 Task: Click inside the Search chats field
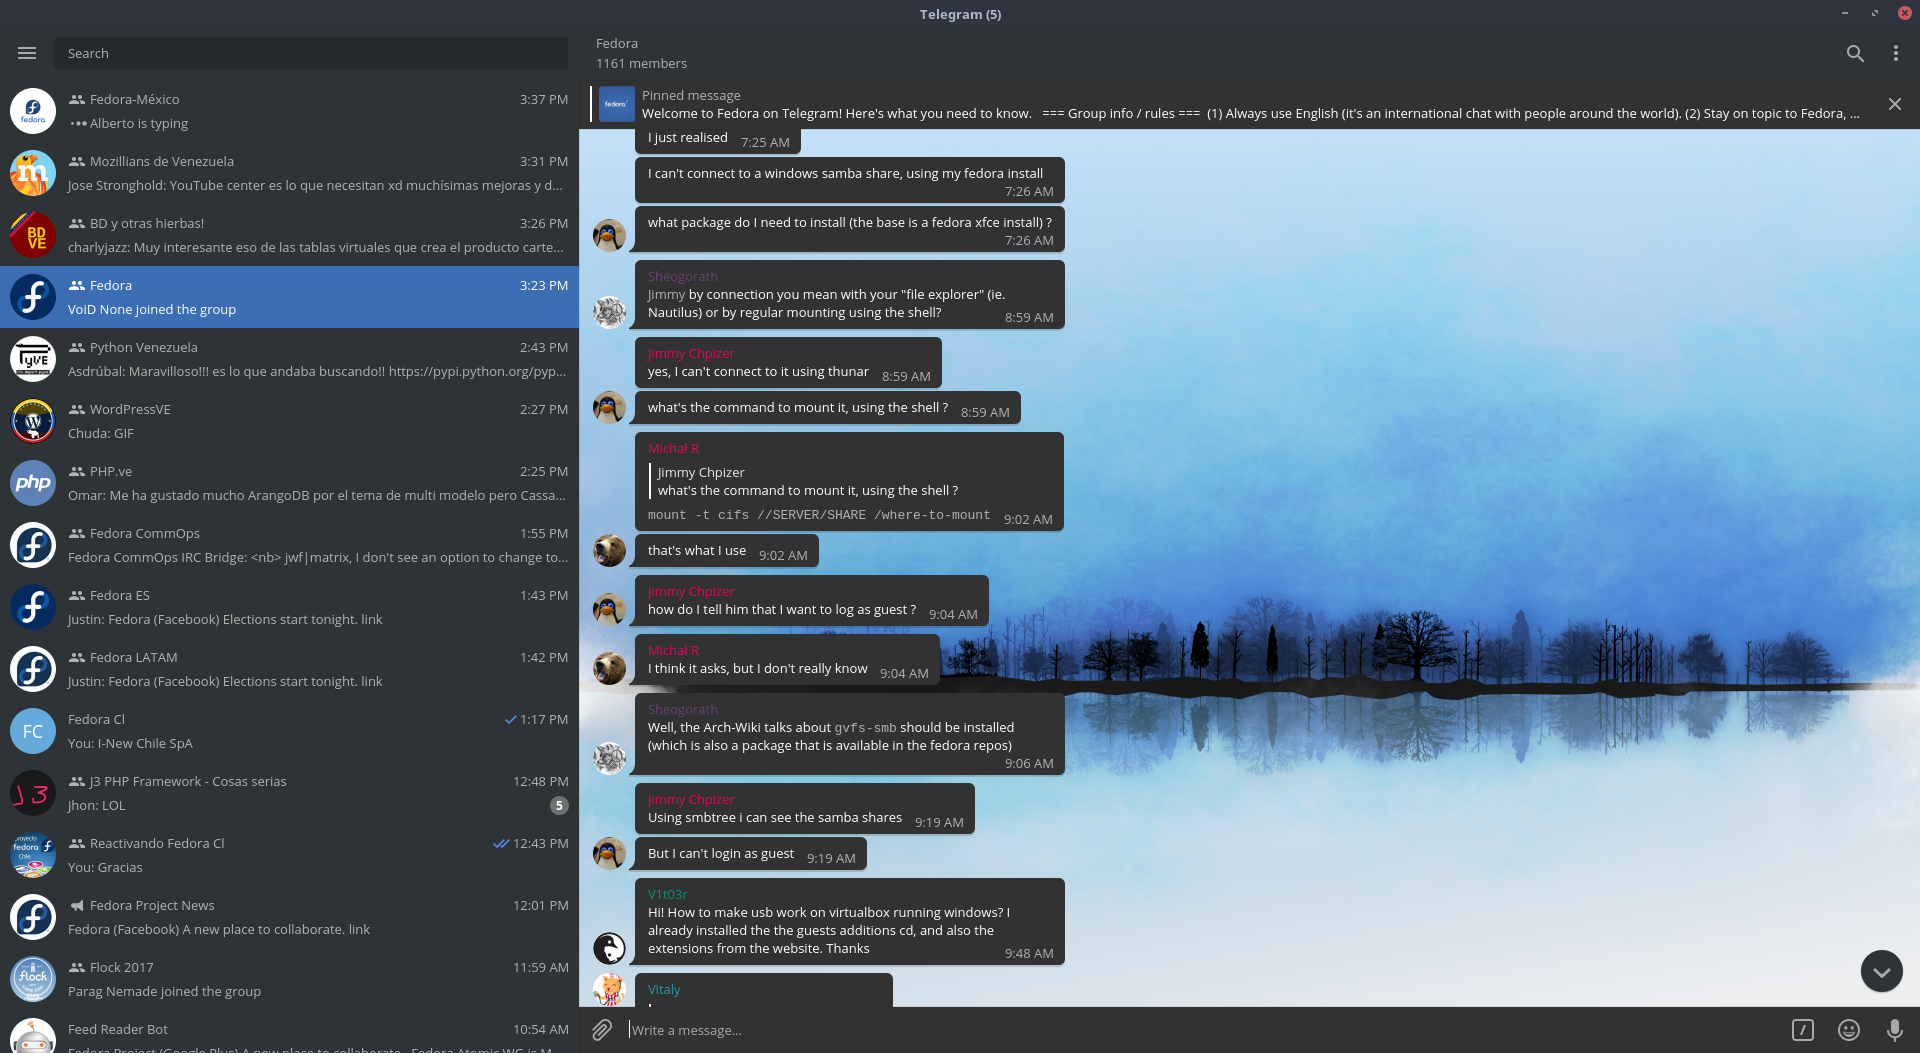311,53
